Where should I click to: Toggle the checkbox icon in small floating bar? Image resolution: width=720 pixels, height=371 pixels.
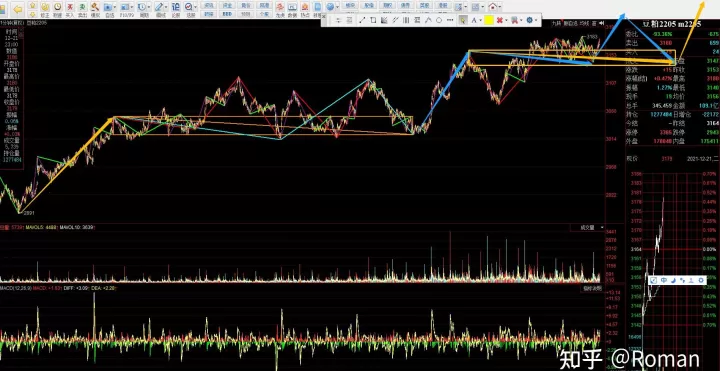pos(654,280)
